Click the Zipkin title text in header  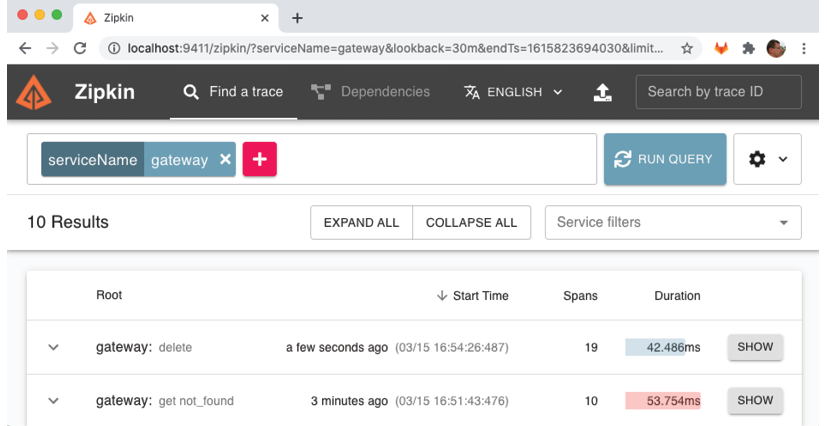pyautogui.click(x=104, y=92)
